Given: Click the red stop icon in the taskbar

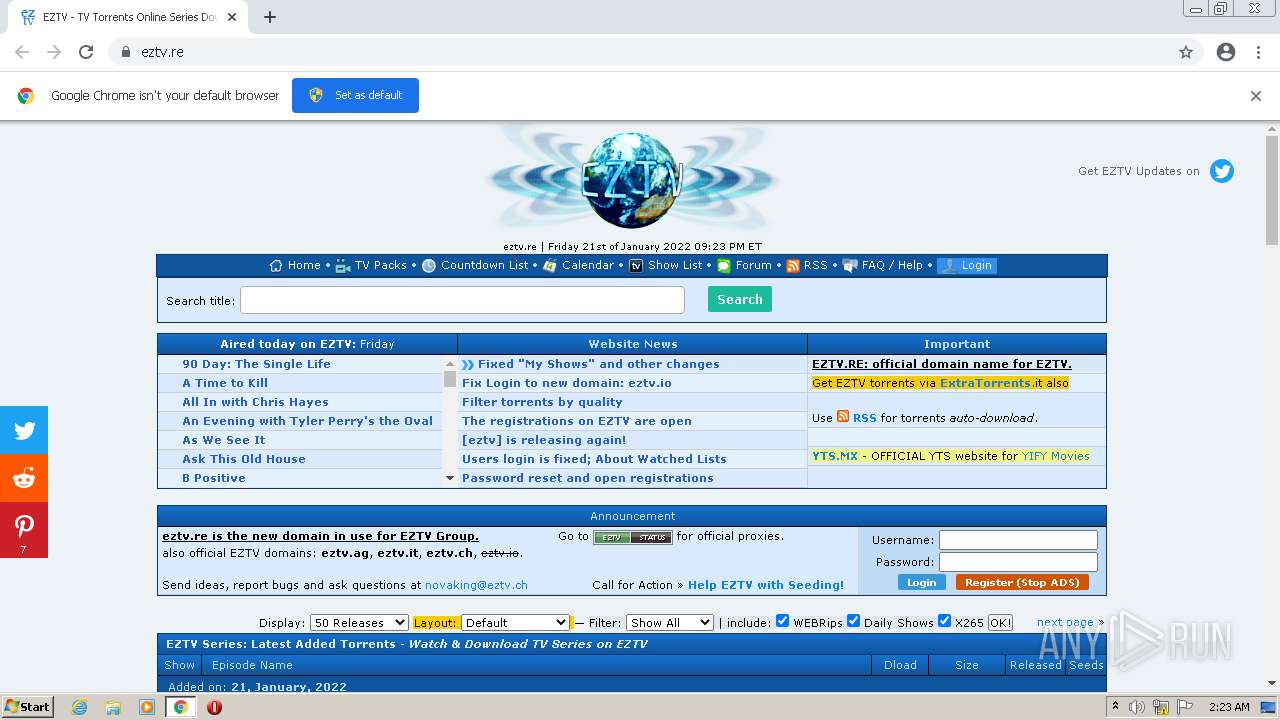Looking at the screenshot, I should coord(214,707).
